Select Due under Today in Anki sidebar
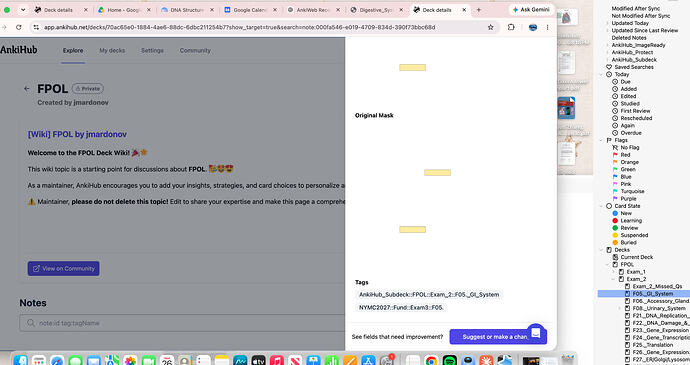This screenshot has width=690, height=365. [x=625, y=82]
